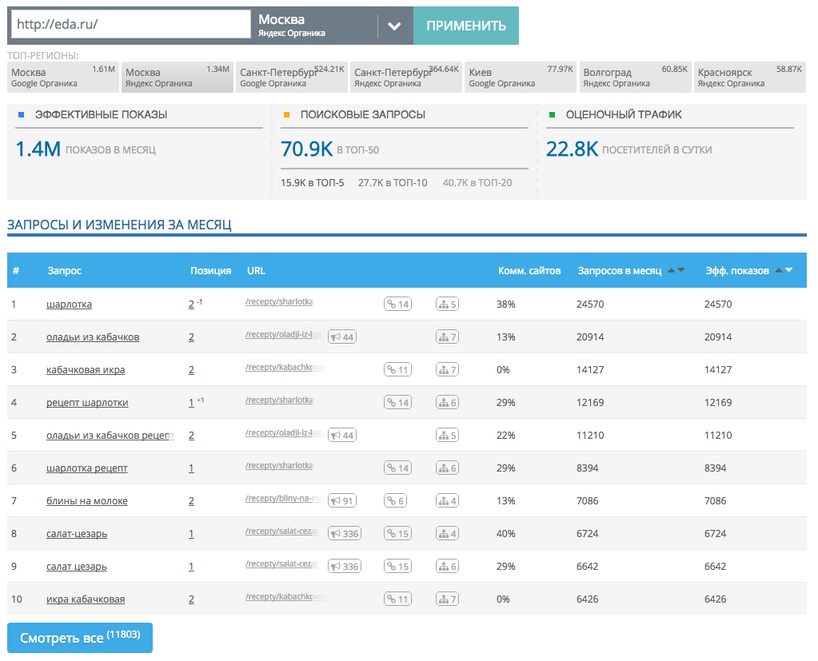This screenshot has height=661, width=818.
Task: Click the http://eda.ru/ URL input field
Action: click(129, 24)
